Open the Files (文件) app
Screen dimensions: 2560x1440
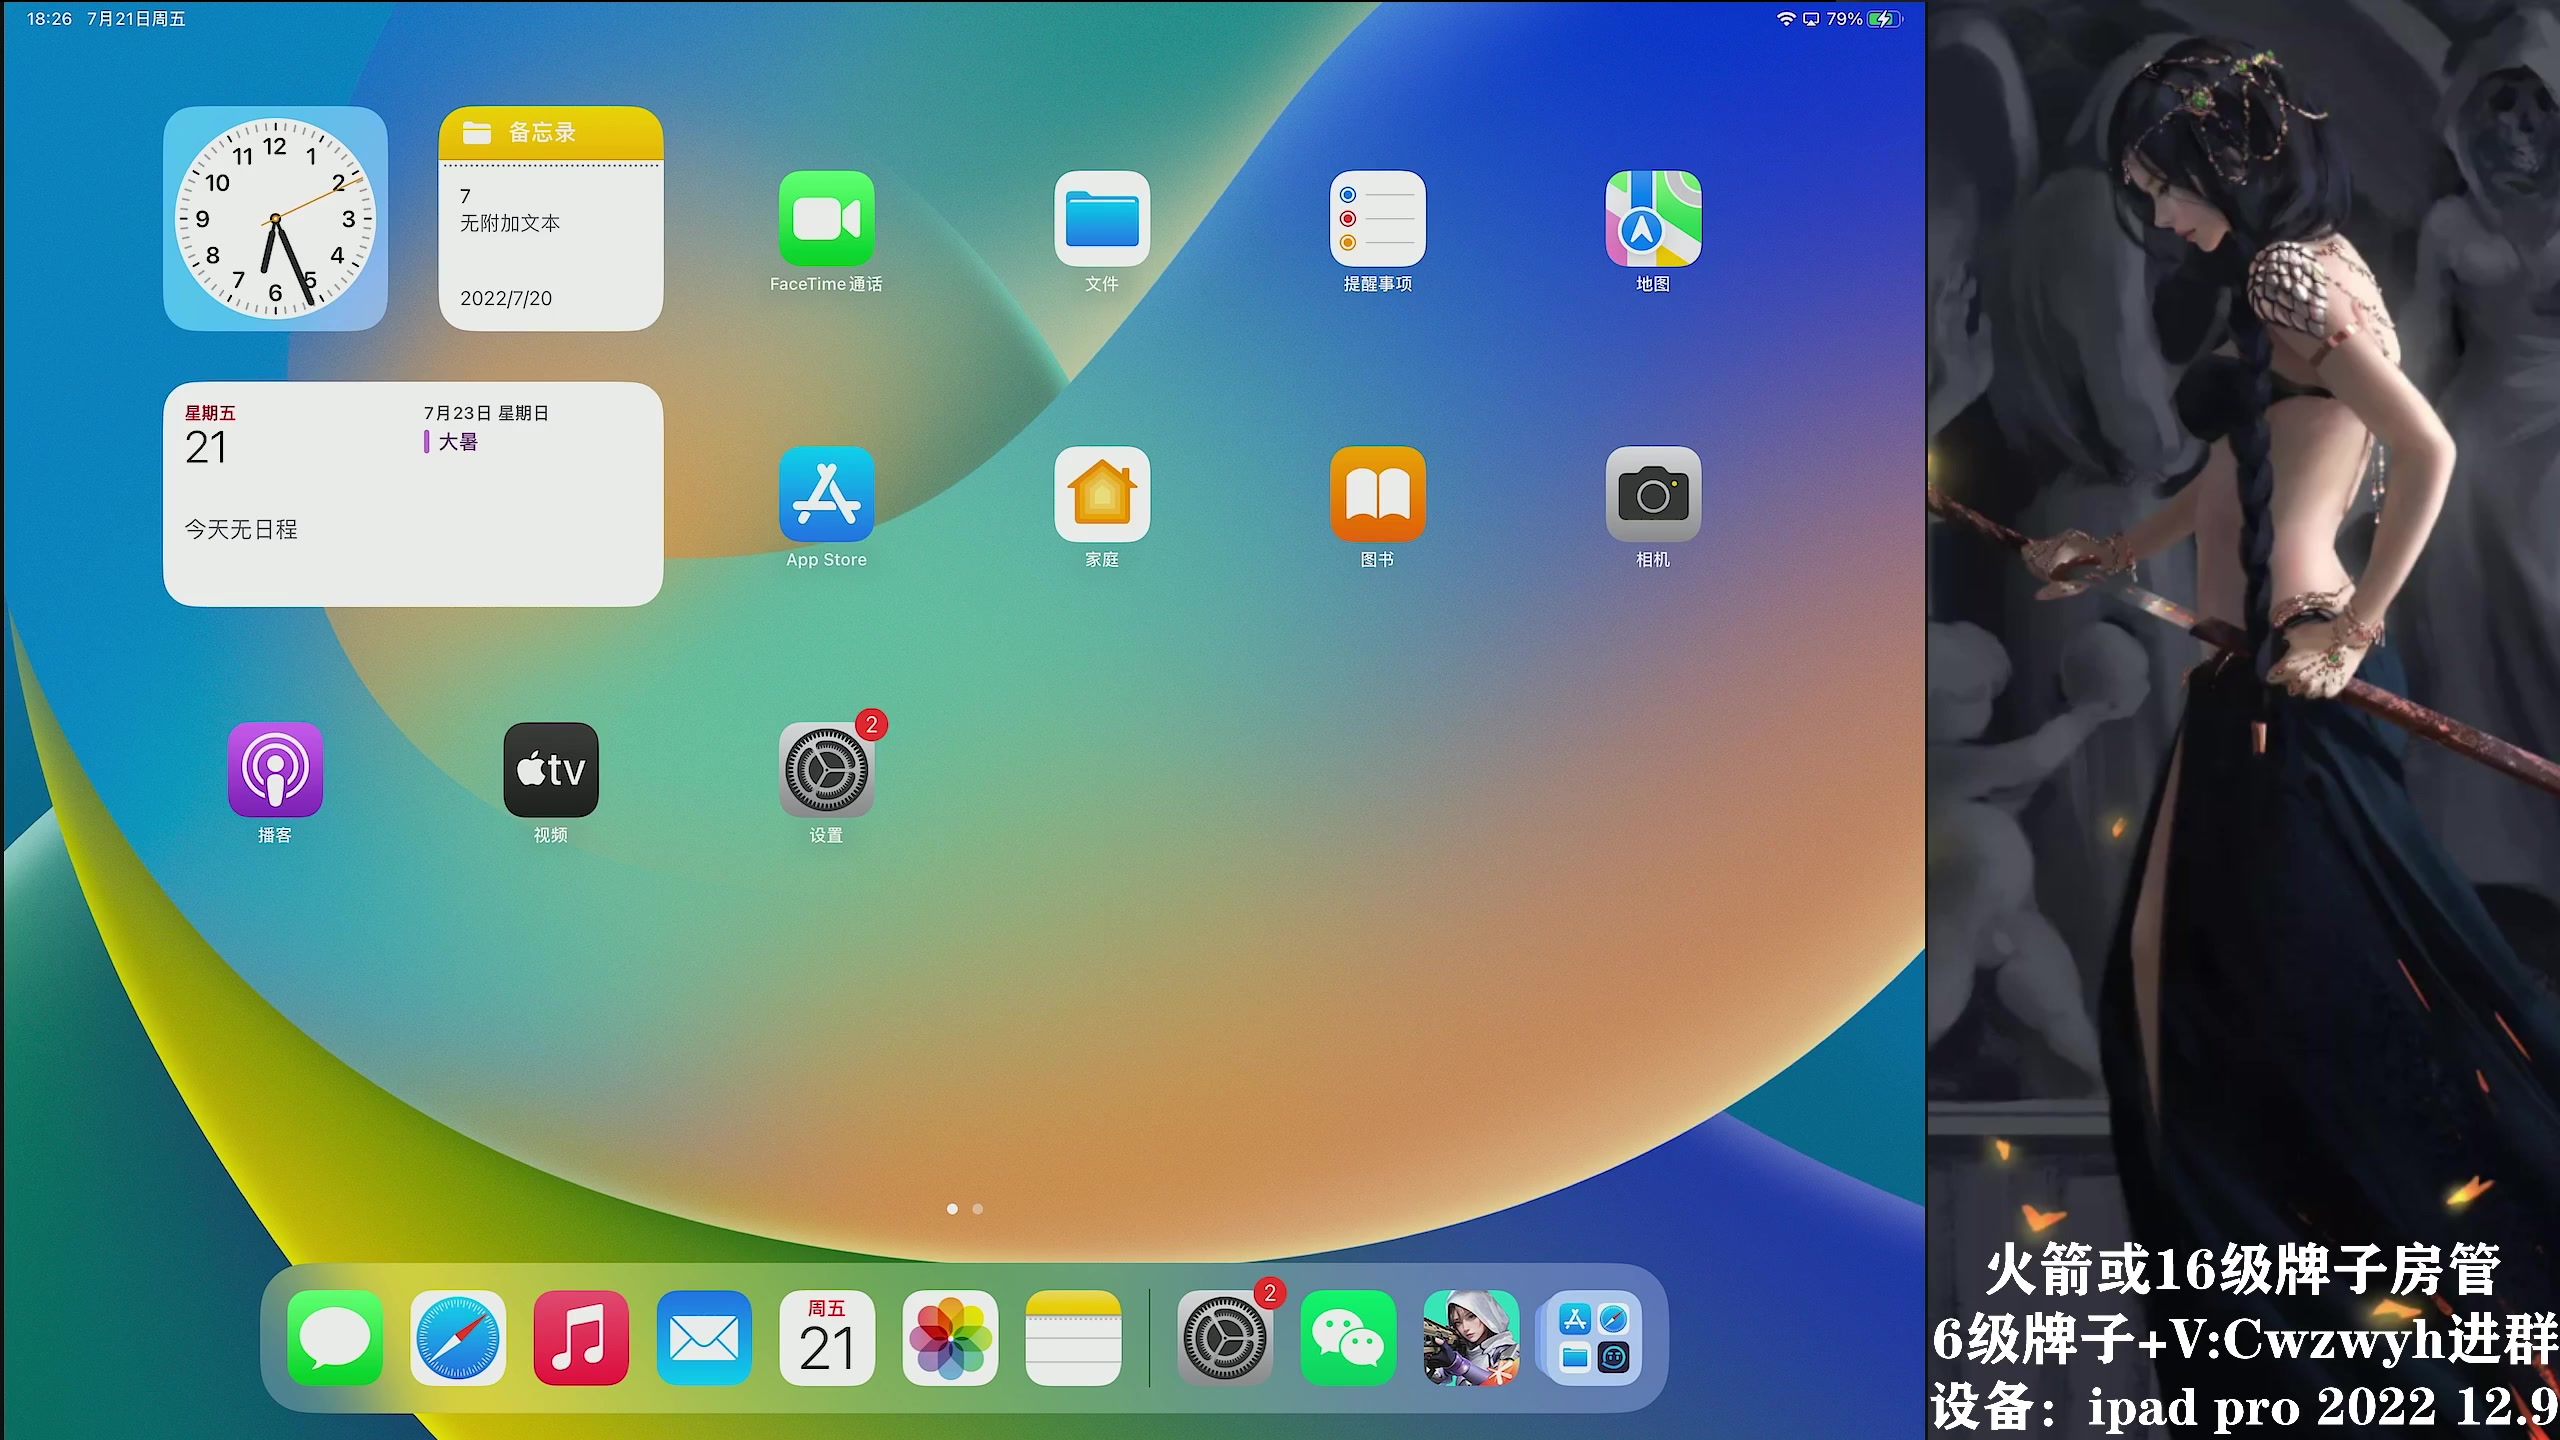(1102, 218)
